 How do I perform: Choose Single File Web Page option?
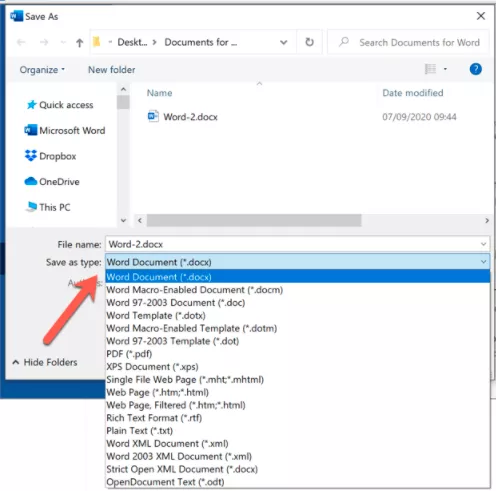[298, 380]
